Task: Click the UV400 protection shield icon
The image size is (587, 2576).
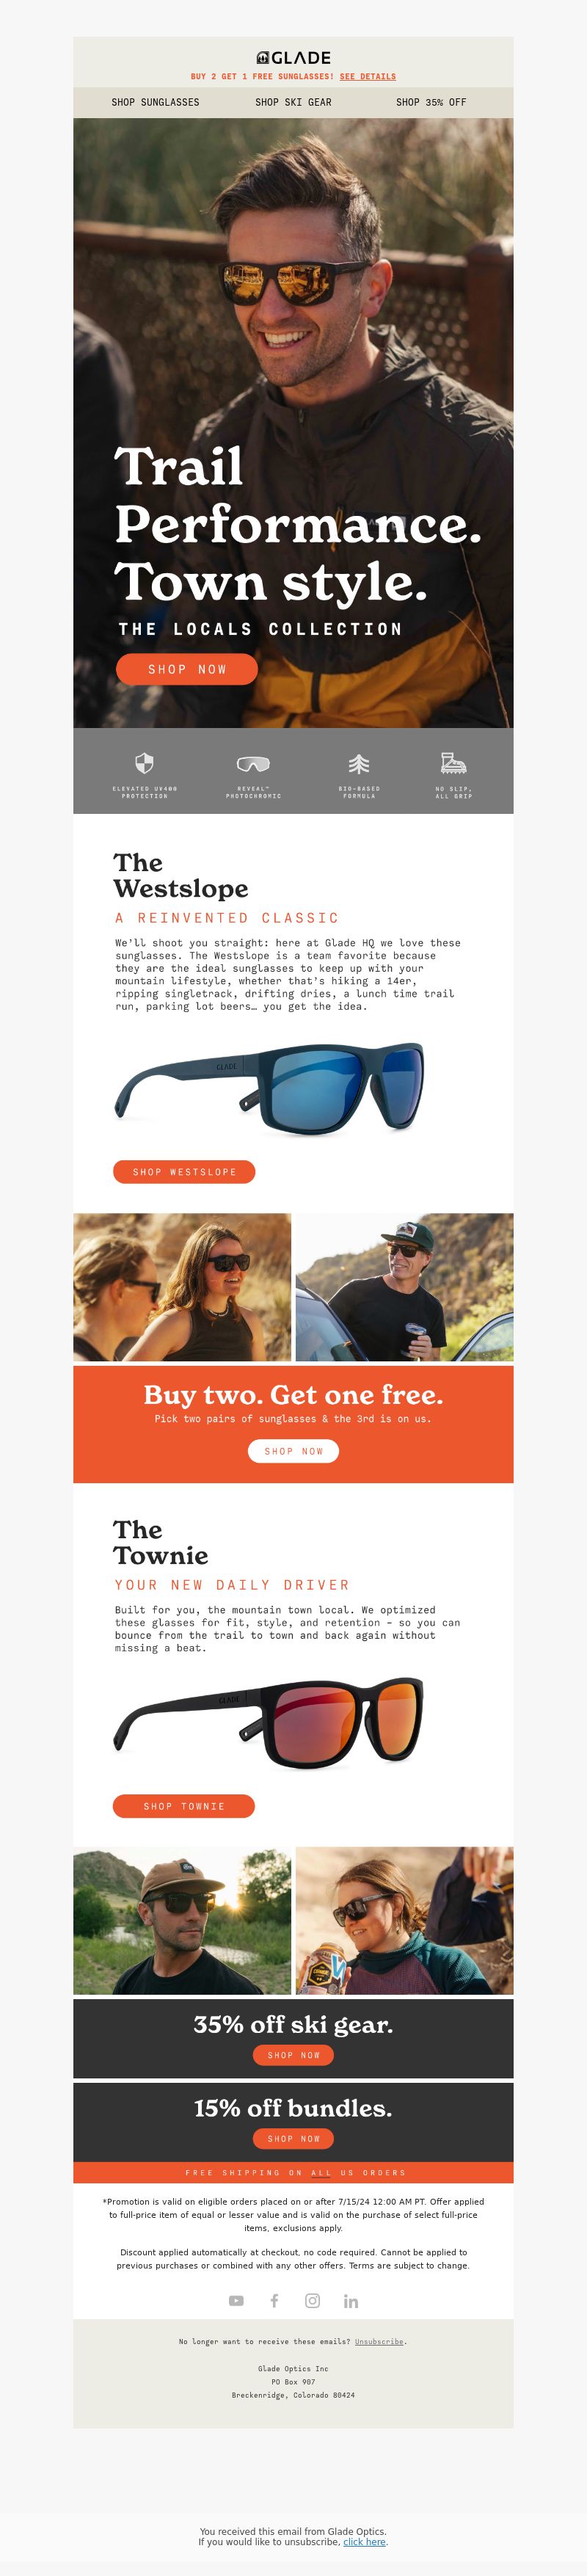Action: tap(144, 763)
